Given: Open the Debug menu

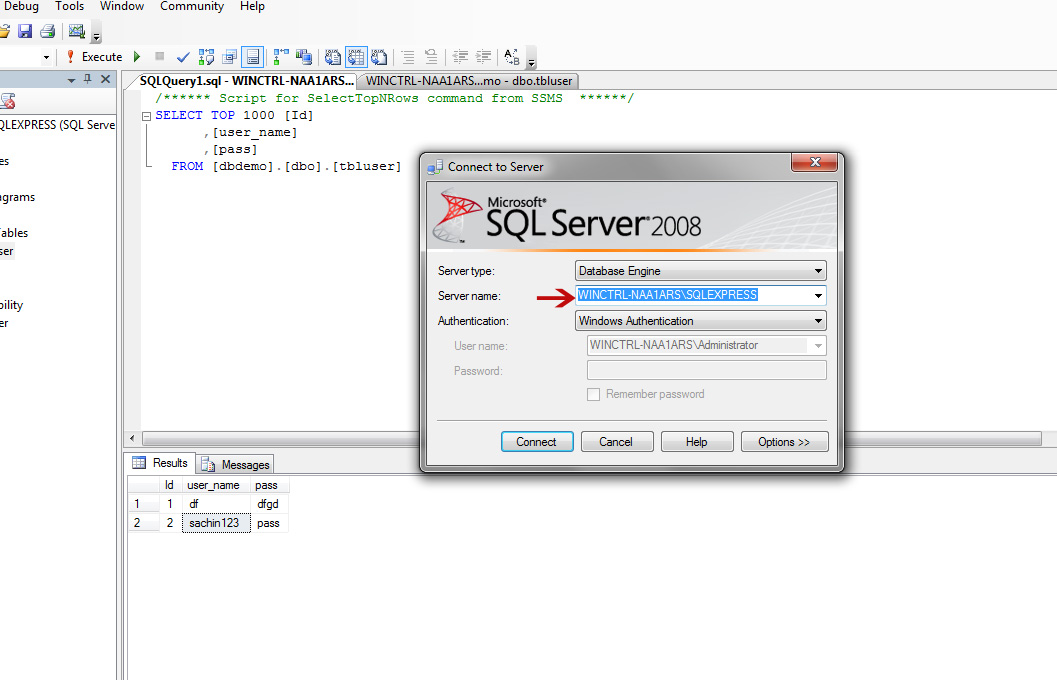Looking at the screenshot, I should coord(21,7).
